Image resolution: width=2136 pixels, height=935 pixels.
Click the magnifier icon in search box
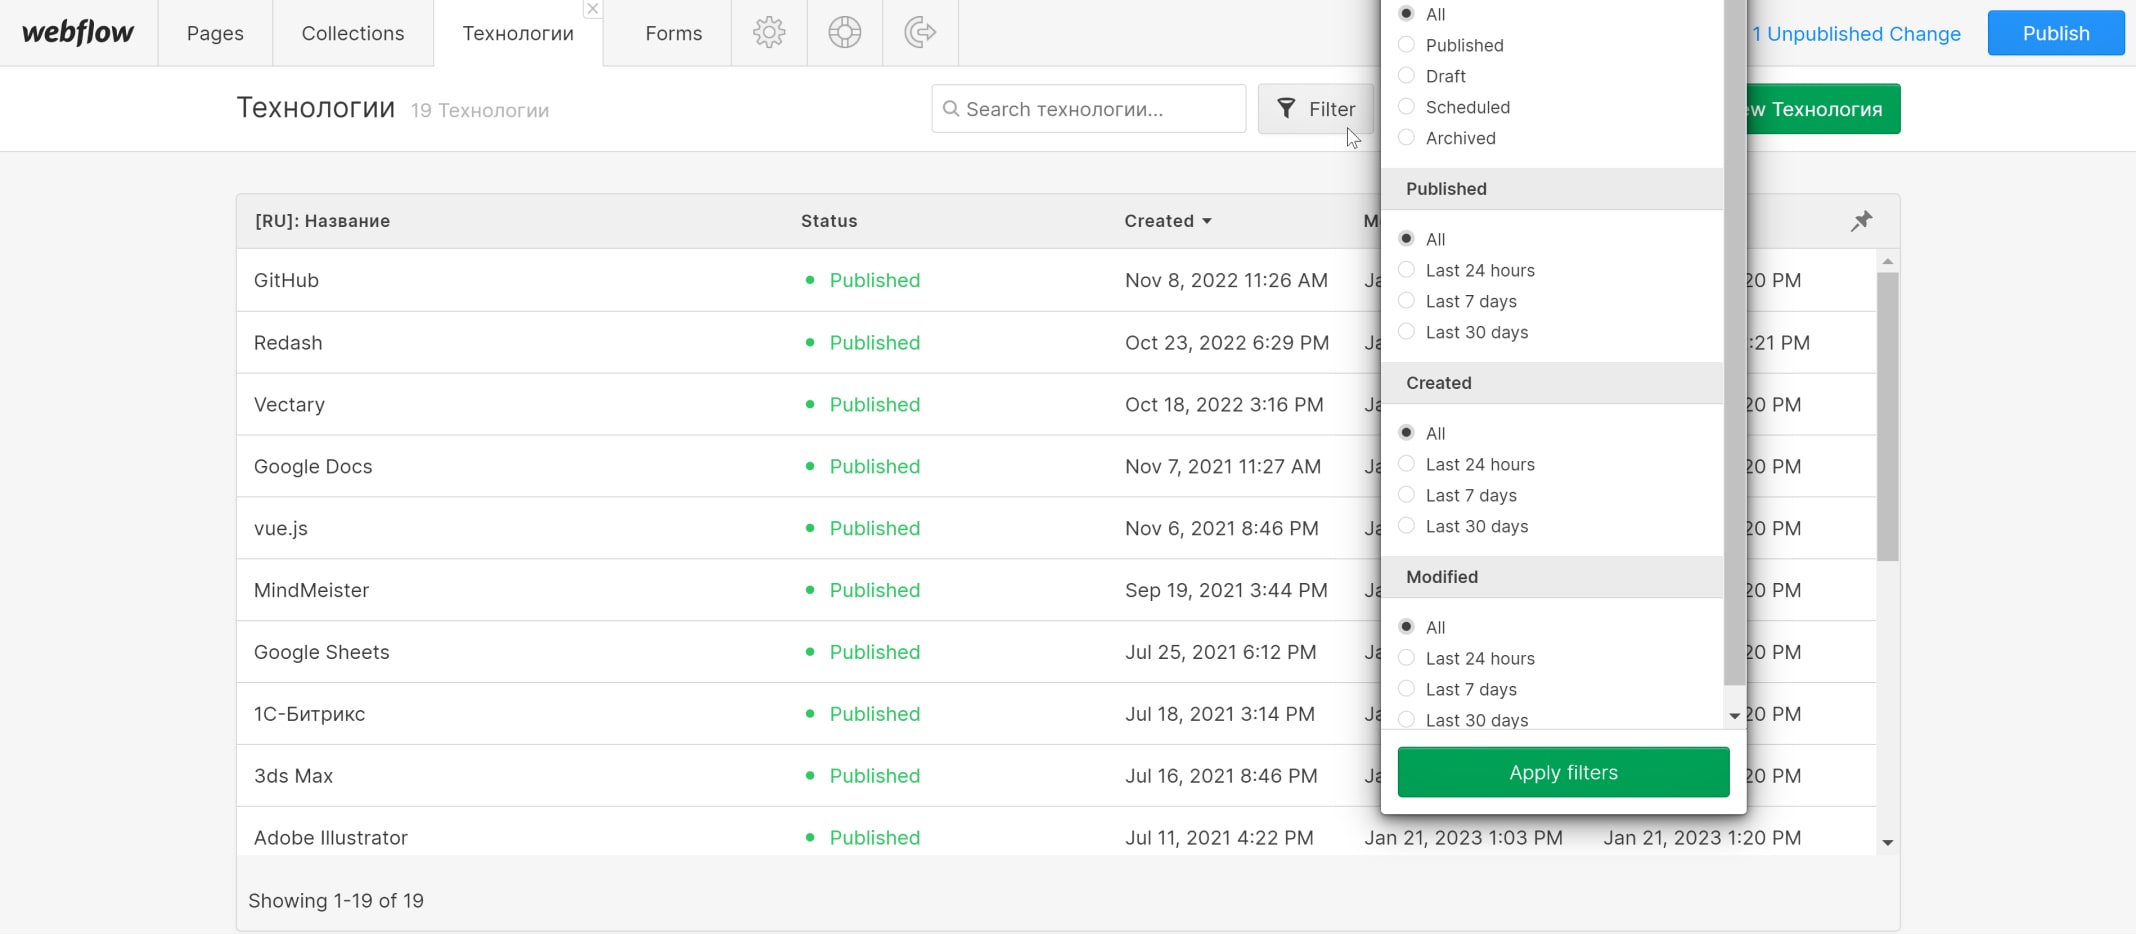pyautogui.click(x=951, y=109)
